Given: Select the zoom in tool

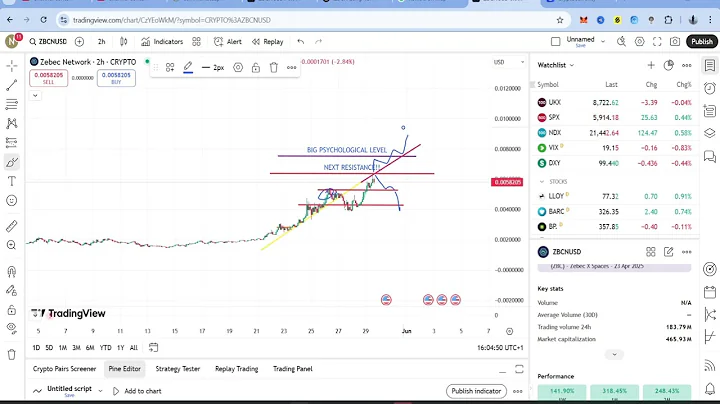Looking at the screenshot, I should (x=12, y=245).
